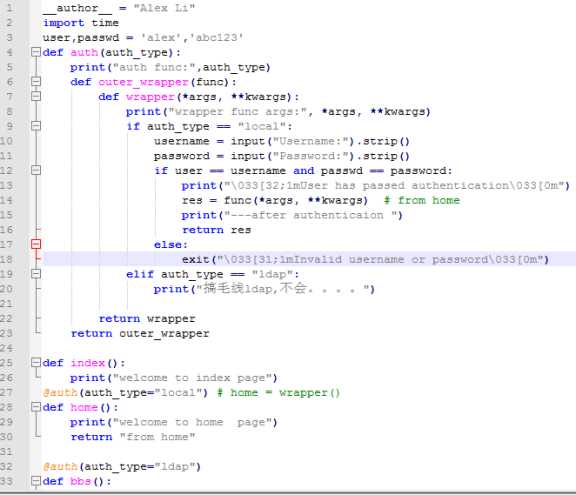The height and width of the screenshot is (495, 576).
Task: Click line number 1 in the gutter
Action: (x=10, y=8)
